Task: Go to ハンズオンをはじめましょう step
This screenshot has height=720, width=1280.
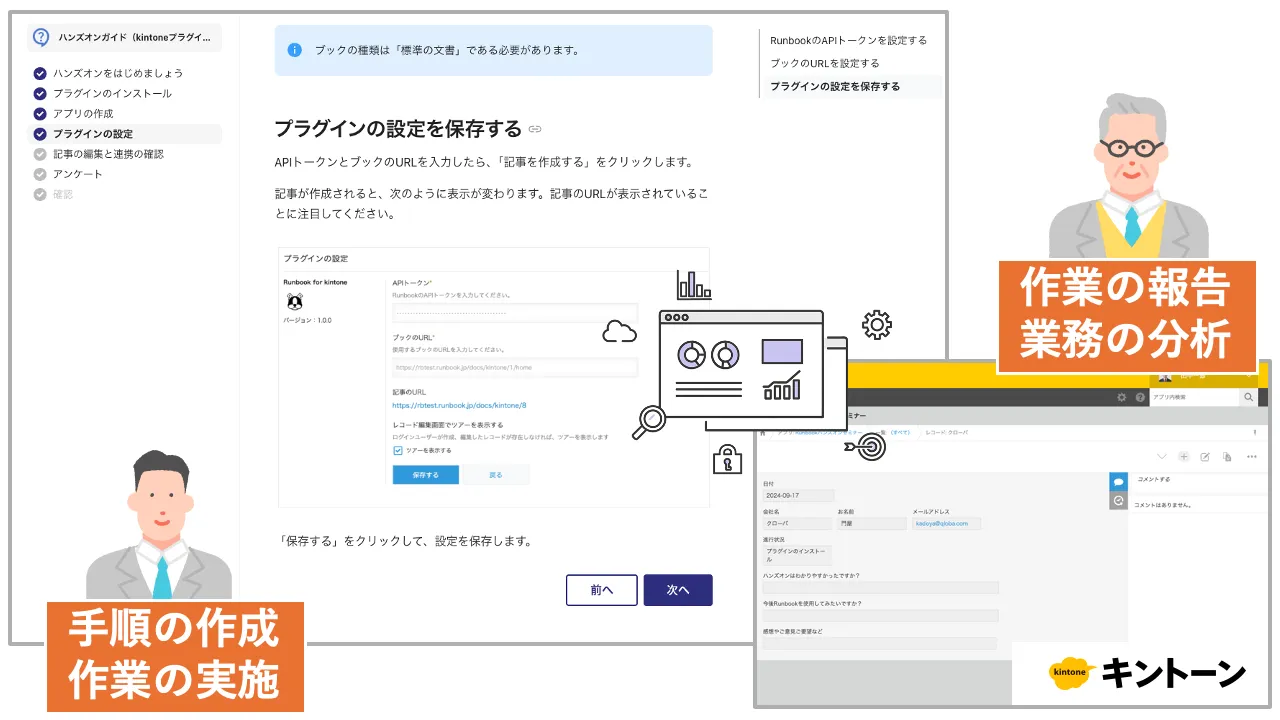Action: (x=117, y=73)
